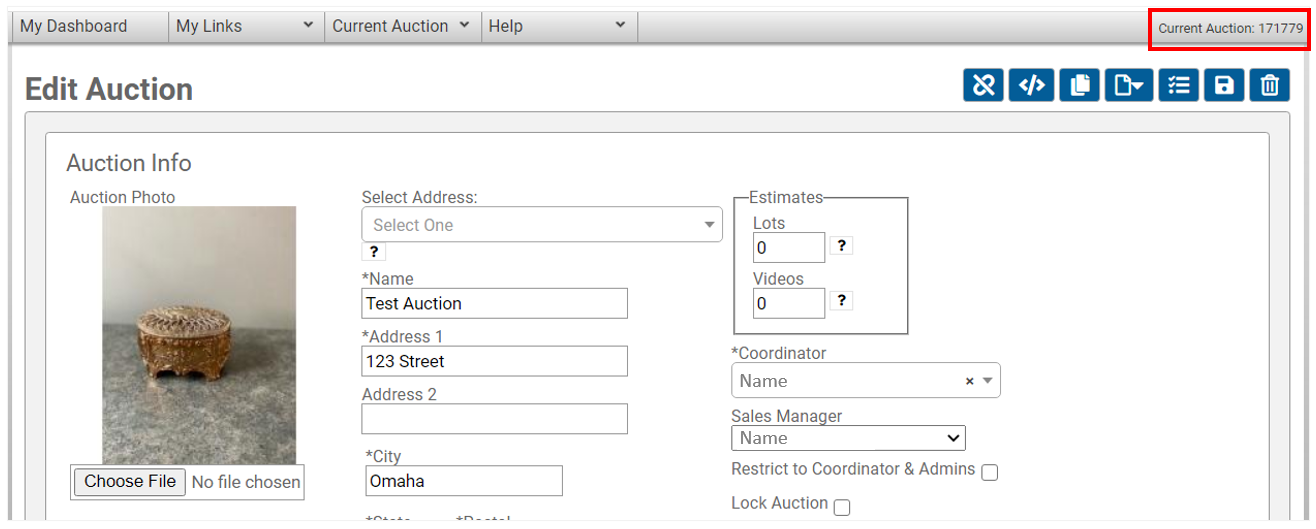The height and width of the screenshot is (529, 1316).
Task: Click the auction photo thumbnail
Action: point(199,335)
